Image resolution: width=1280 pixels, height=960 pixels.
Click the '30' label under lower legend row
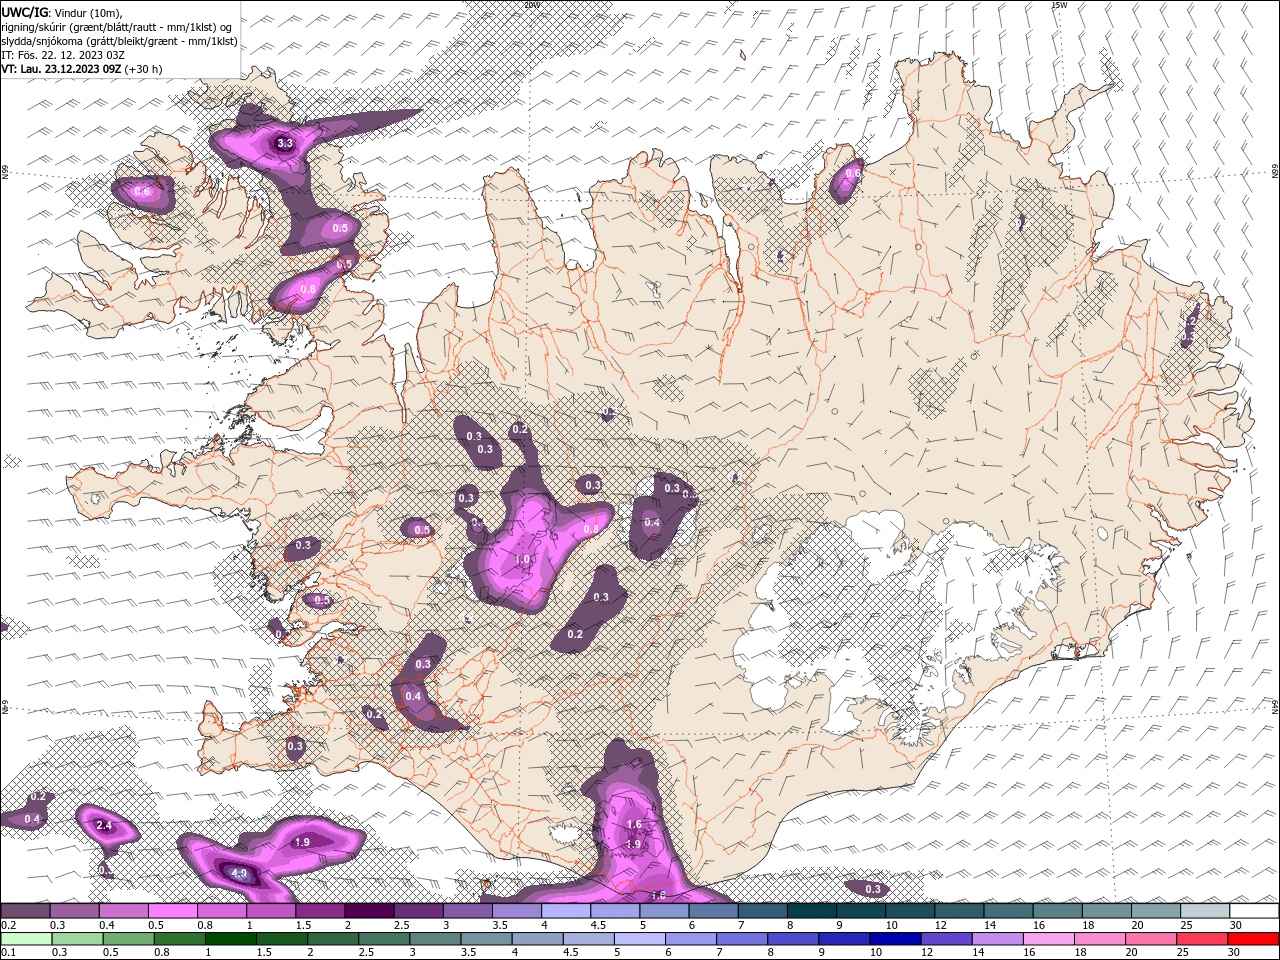[1234, 953]
